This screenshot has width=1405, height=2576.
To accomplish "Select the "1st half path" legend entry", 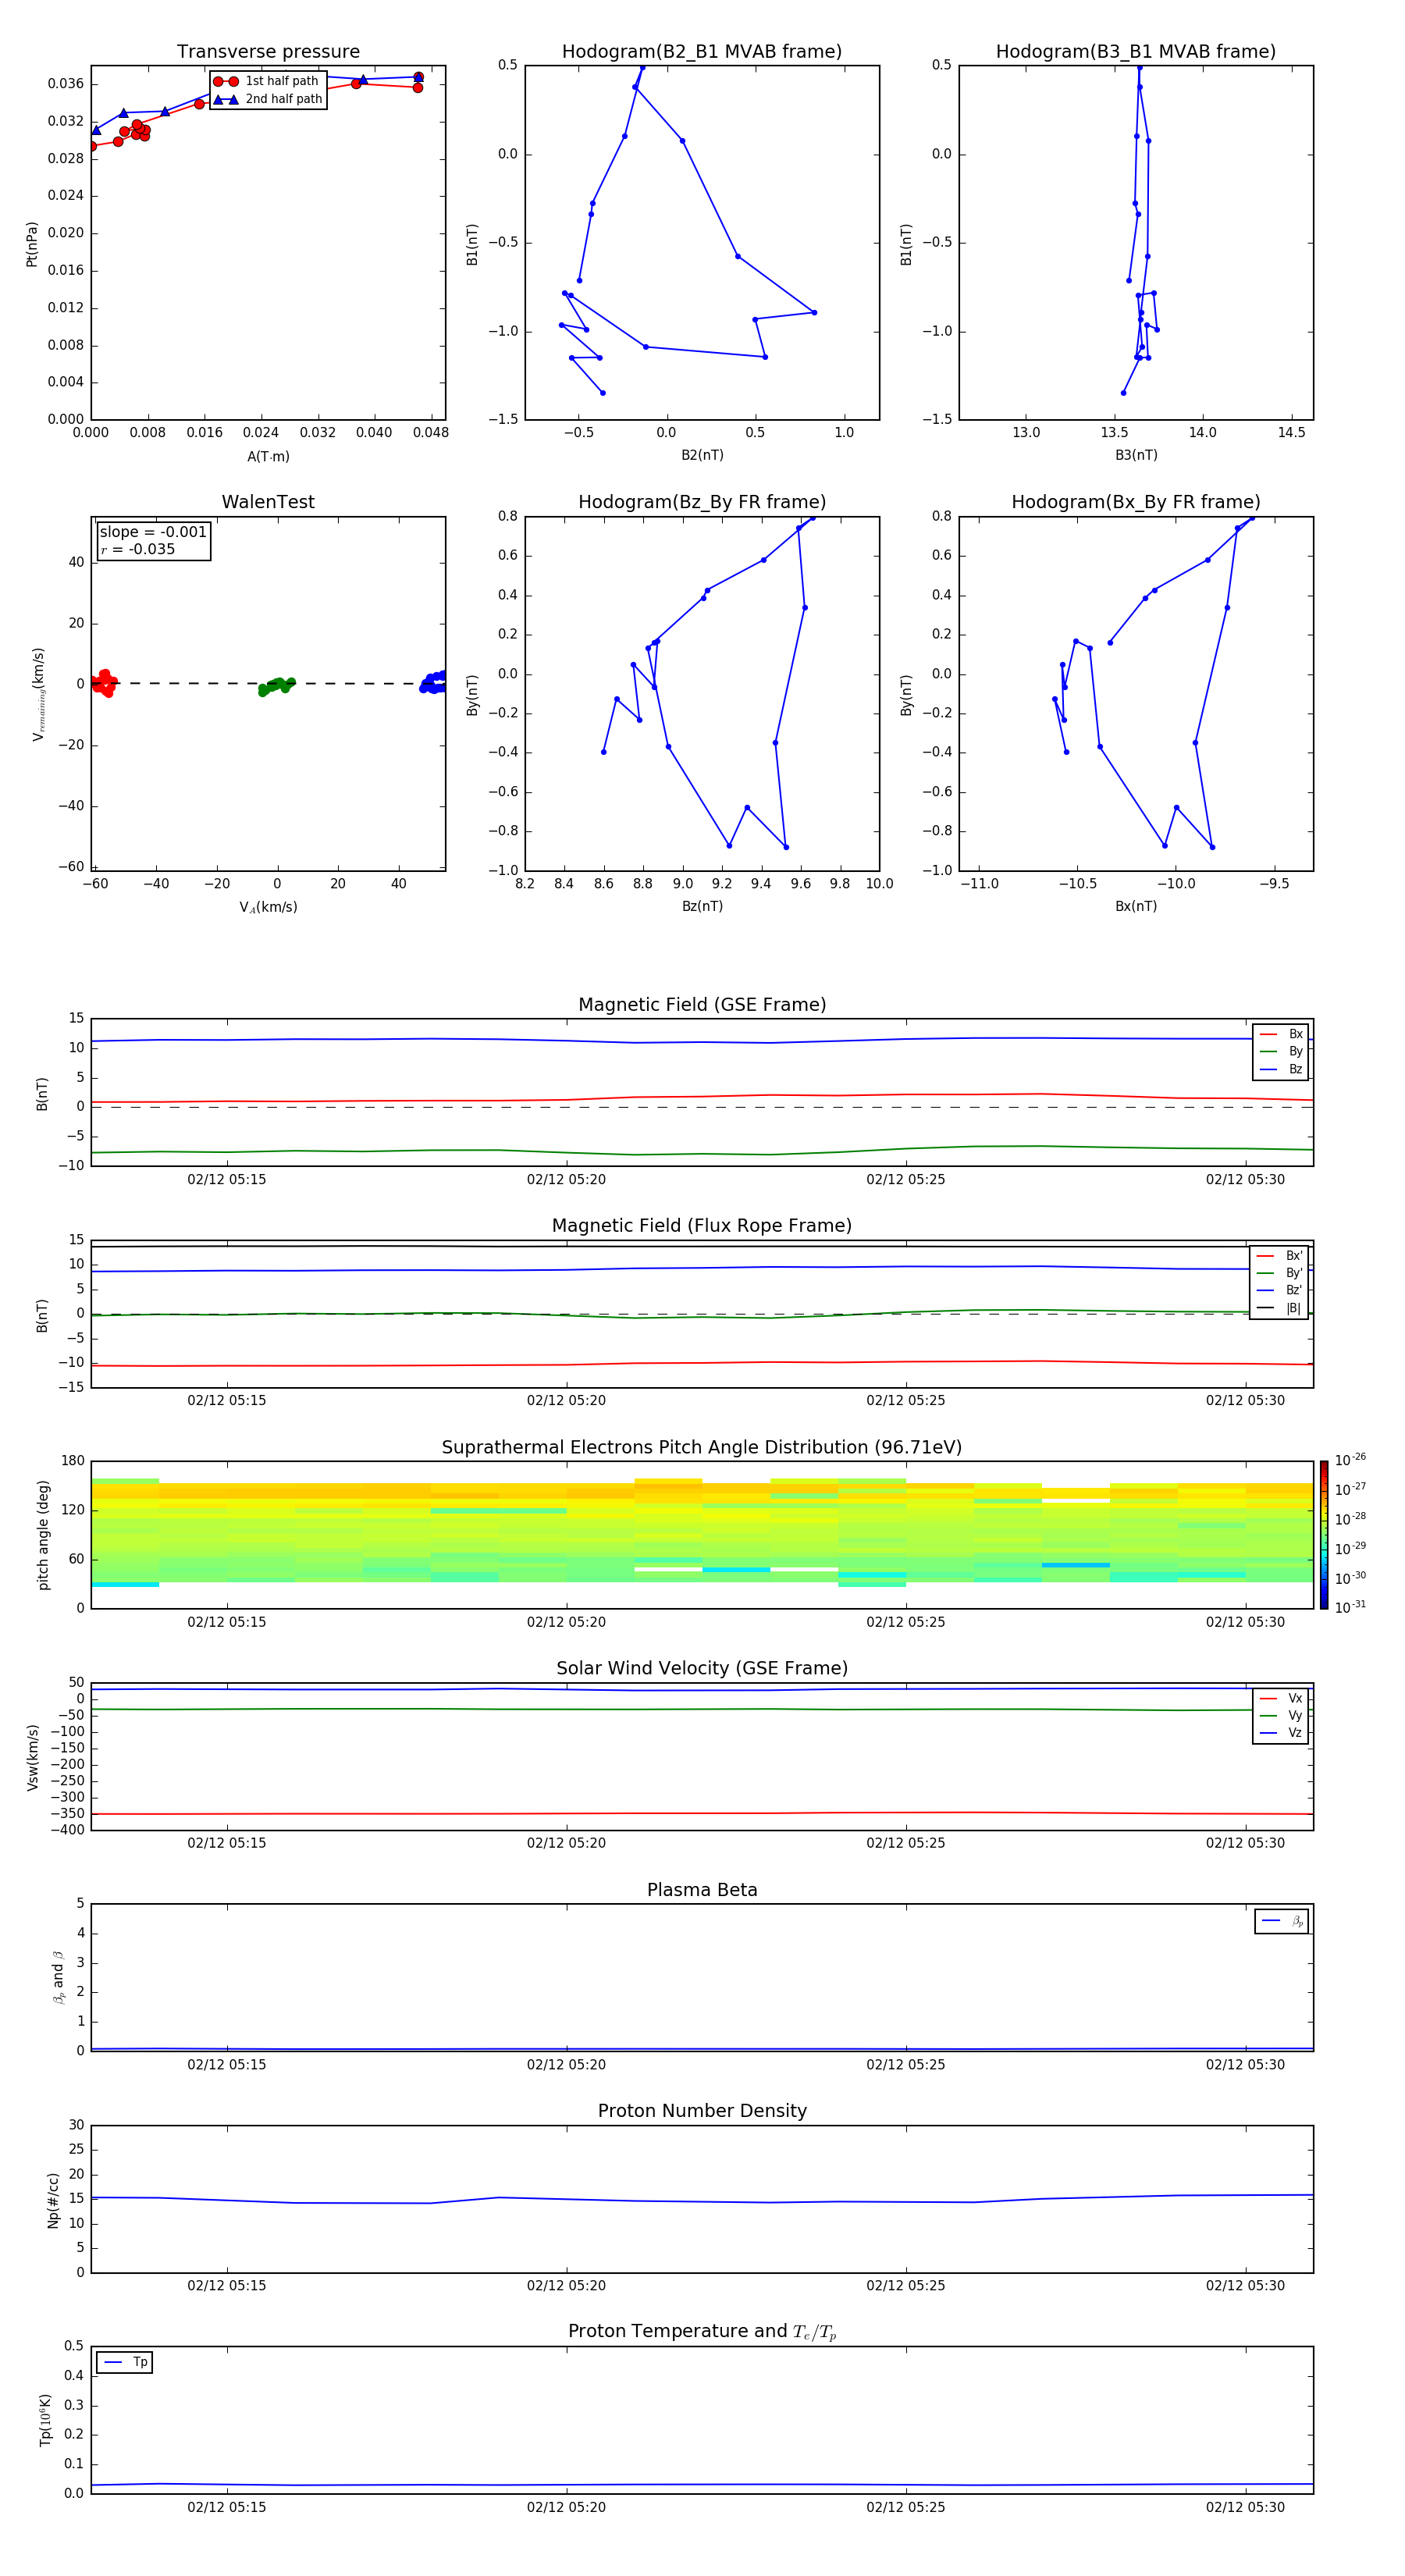I will (x=267, y=81).
